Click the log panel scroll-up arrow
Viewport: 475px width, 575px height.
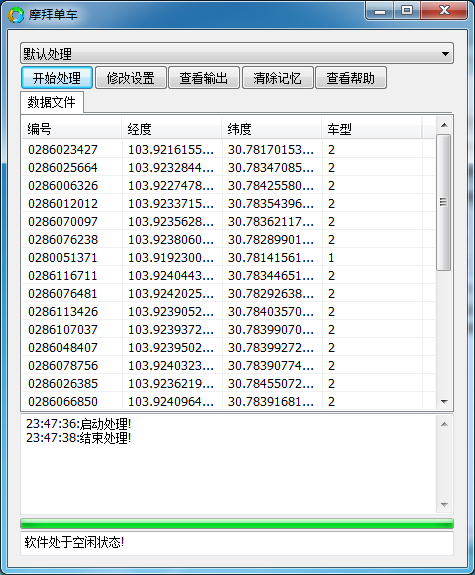point(444,424)
